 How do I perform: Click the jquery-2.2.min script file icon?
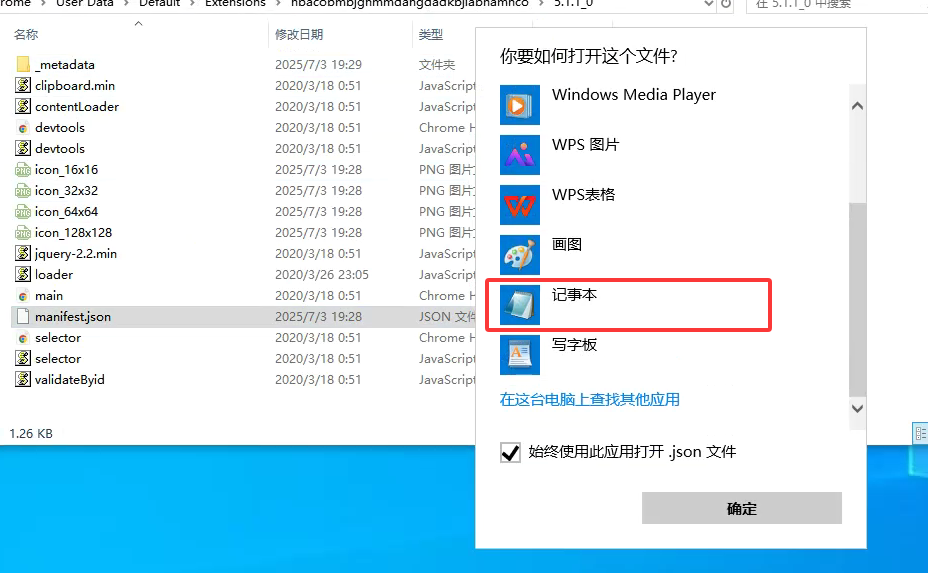pos(23,253)
